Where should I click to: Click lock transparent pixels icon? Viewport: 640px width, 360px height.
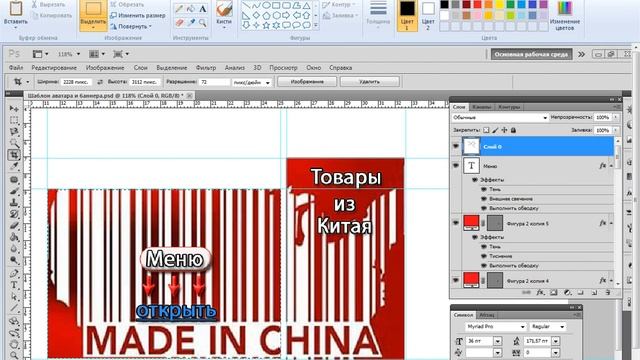click(486, 130)
